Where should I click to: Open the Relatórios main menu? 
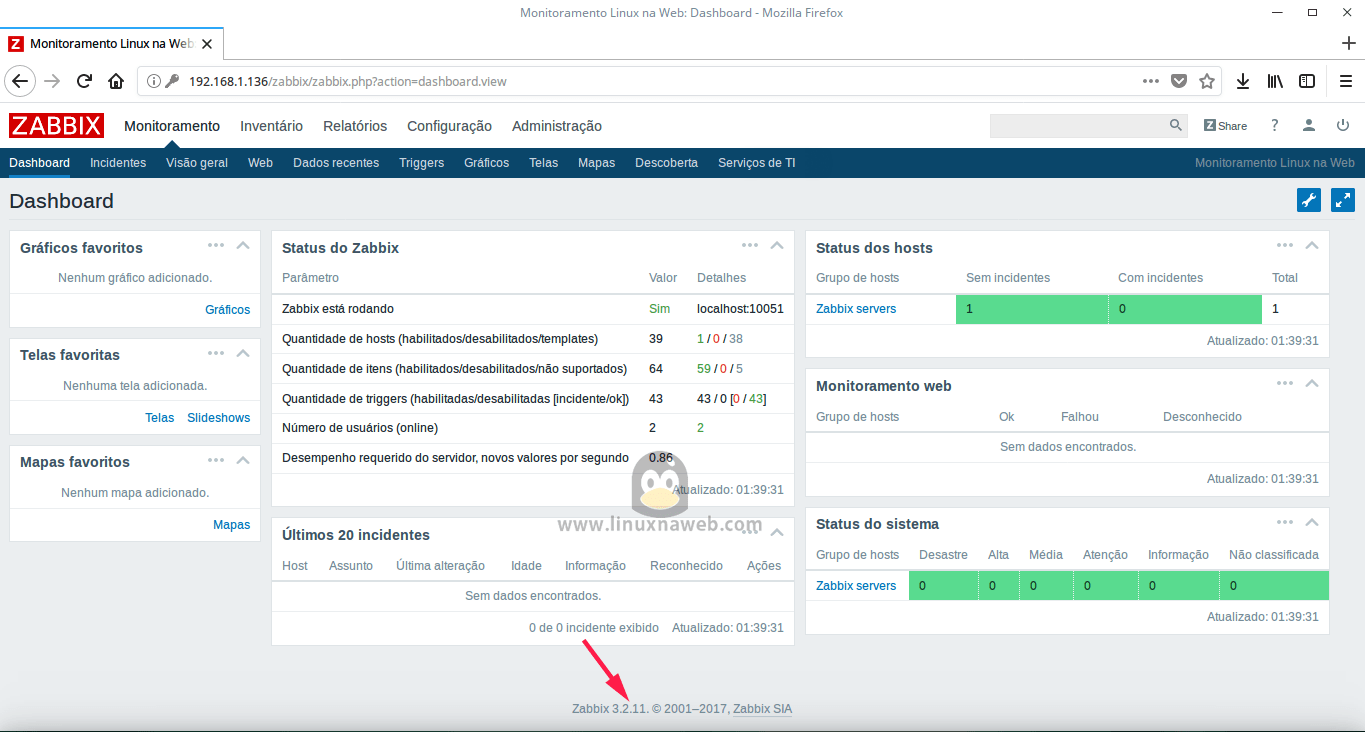point(355,126)
